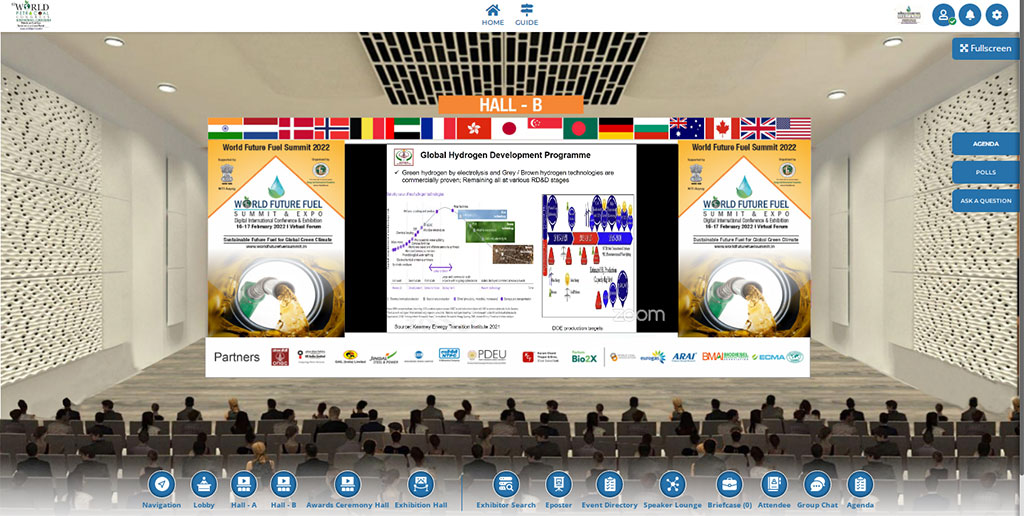This screenshot has height=516, width=1024.
Task: Open the POLLS side button
Action: (985, 172)
